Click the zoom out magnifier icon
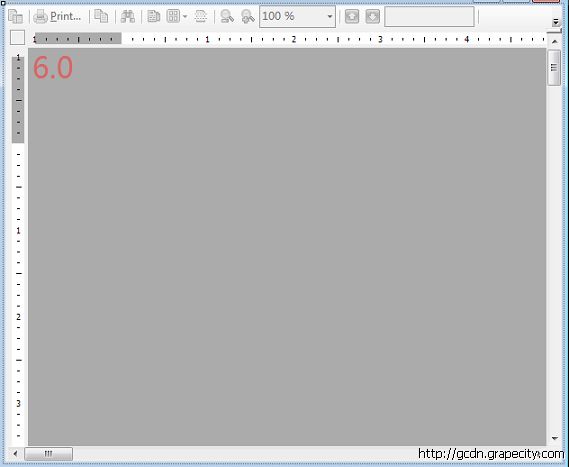Screen dimensions: 569x467 coord(227,17)
